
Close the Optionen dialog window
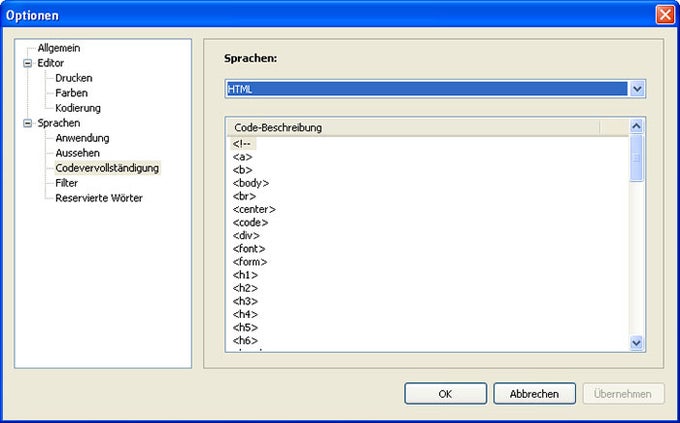click(665, 15)
